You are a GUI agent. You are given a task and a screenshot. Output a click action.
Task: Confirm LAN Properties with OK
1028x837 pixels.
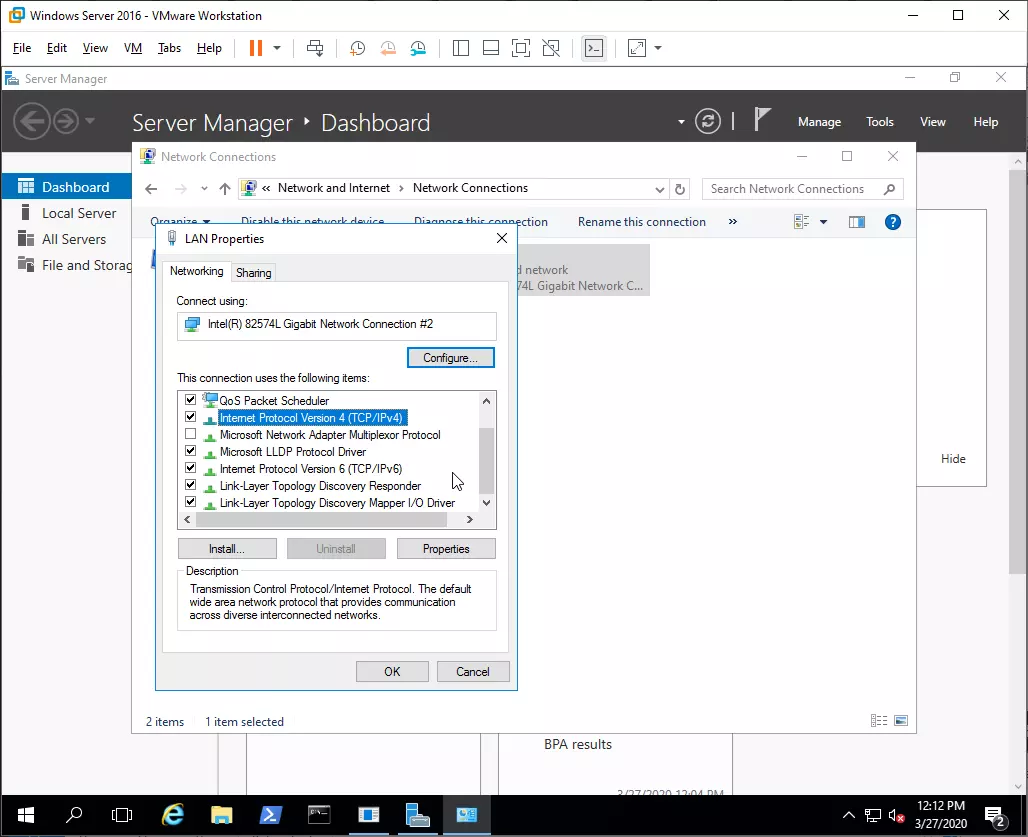(392, 671)
